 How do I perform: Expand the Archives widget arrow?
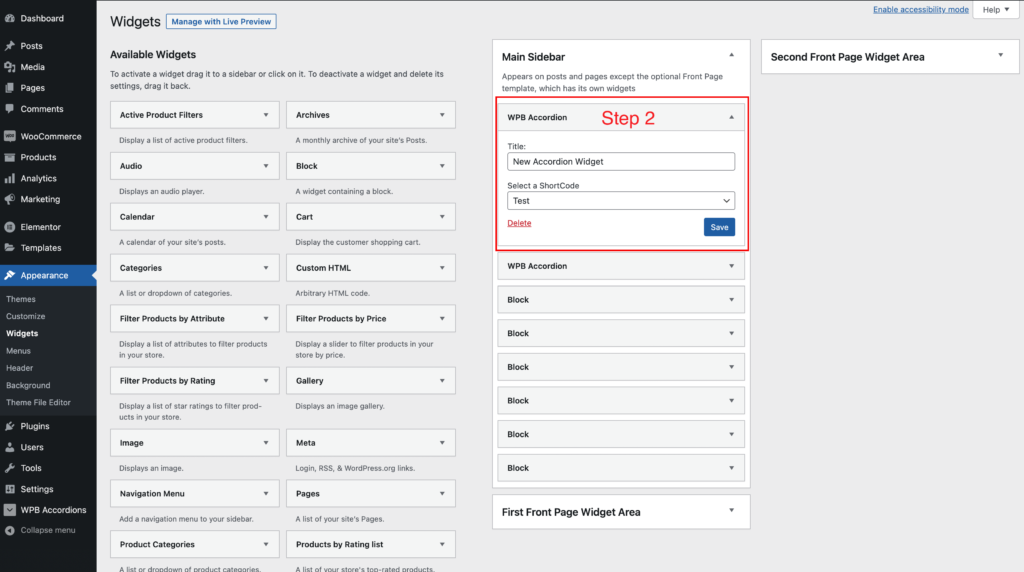442,115
